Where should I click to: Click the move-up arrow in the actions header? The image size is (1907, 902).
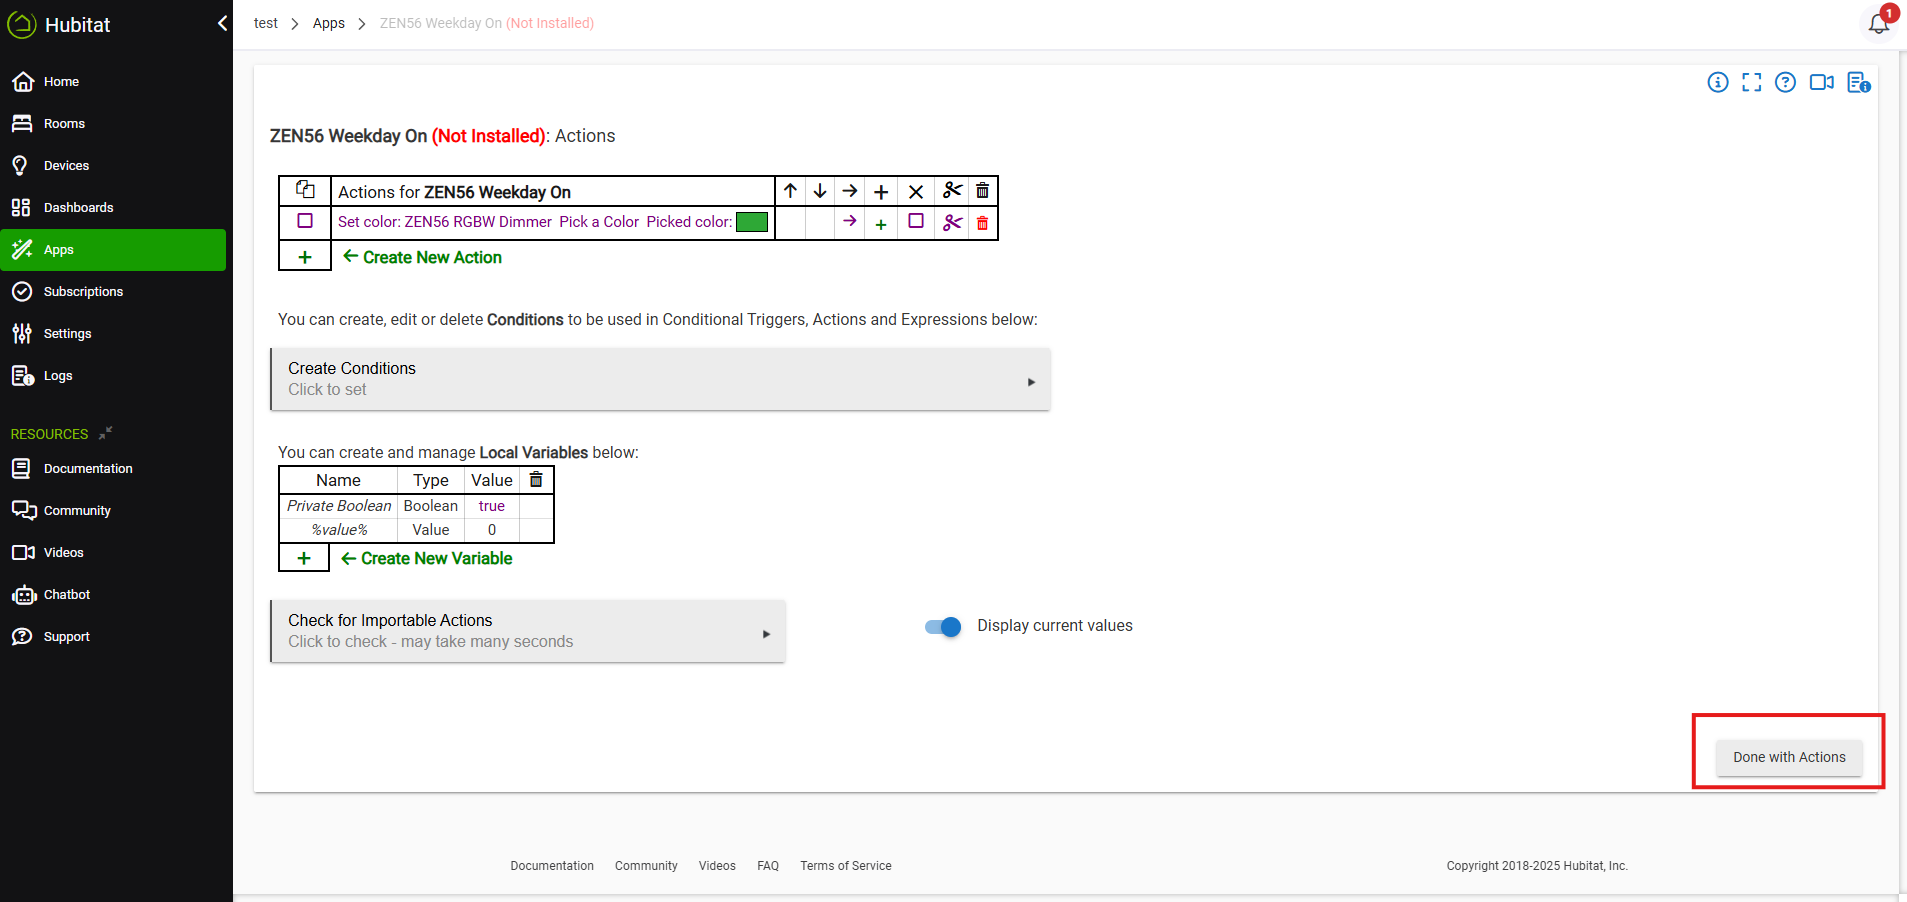tap(791, 191)
